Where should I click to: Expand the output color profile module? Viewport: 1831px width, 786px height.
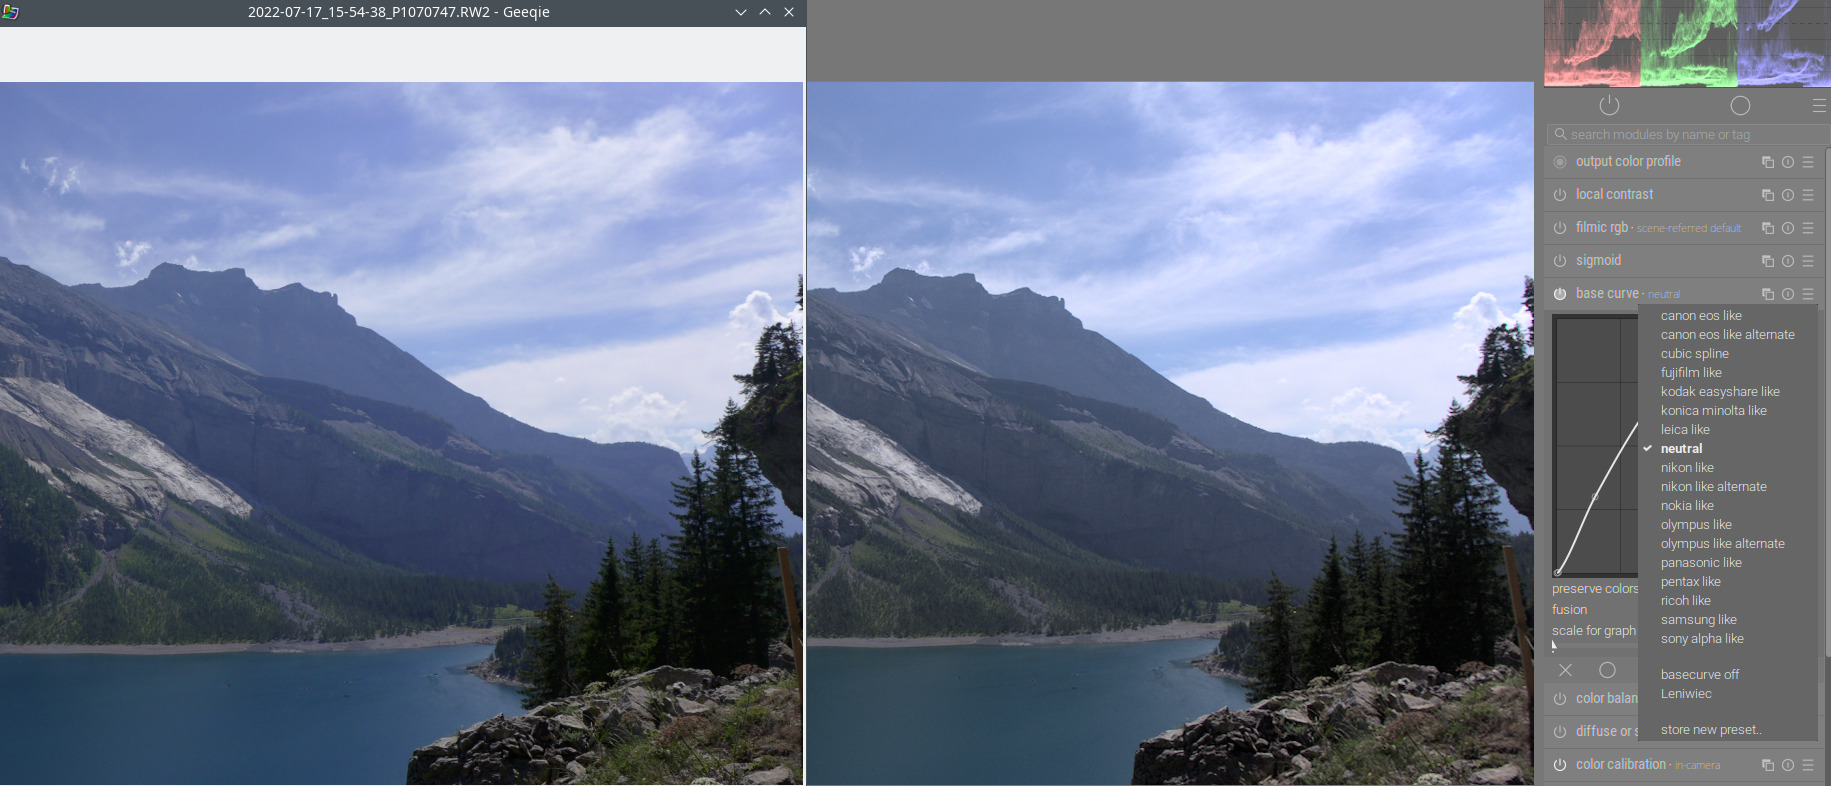[x=1628, y=162]
